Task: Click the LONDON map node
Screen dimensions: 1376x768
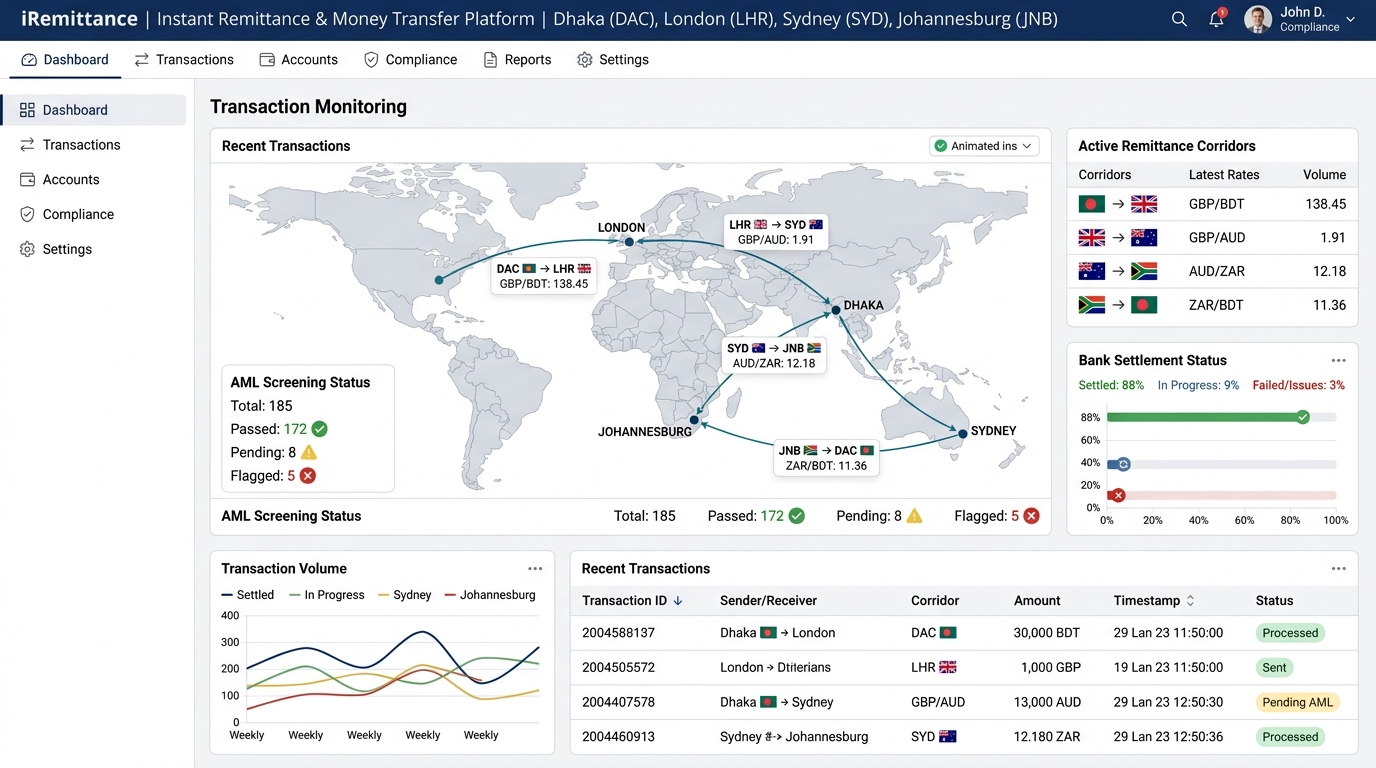Action: click(629, 242)
